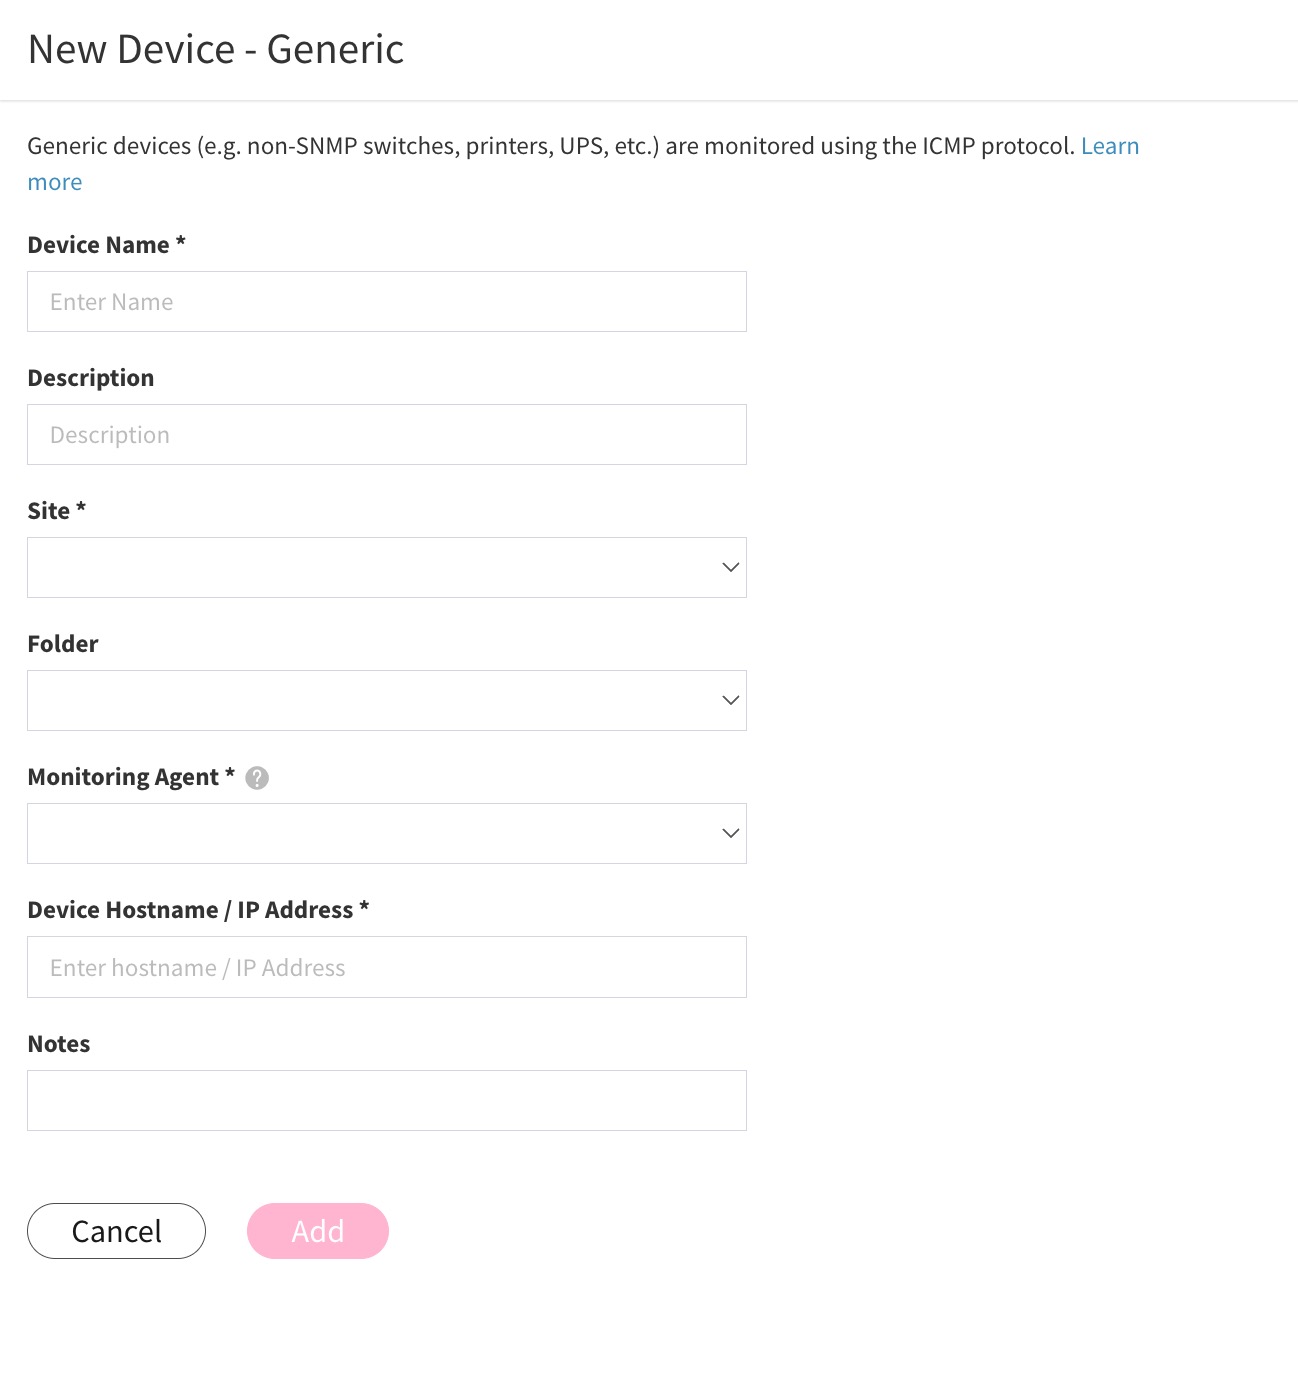
Task: Click into the Description input box
Action: click(387, 434)
